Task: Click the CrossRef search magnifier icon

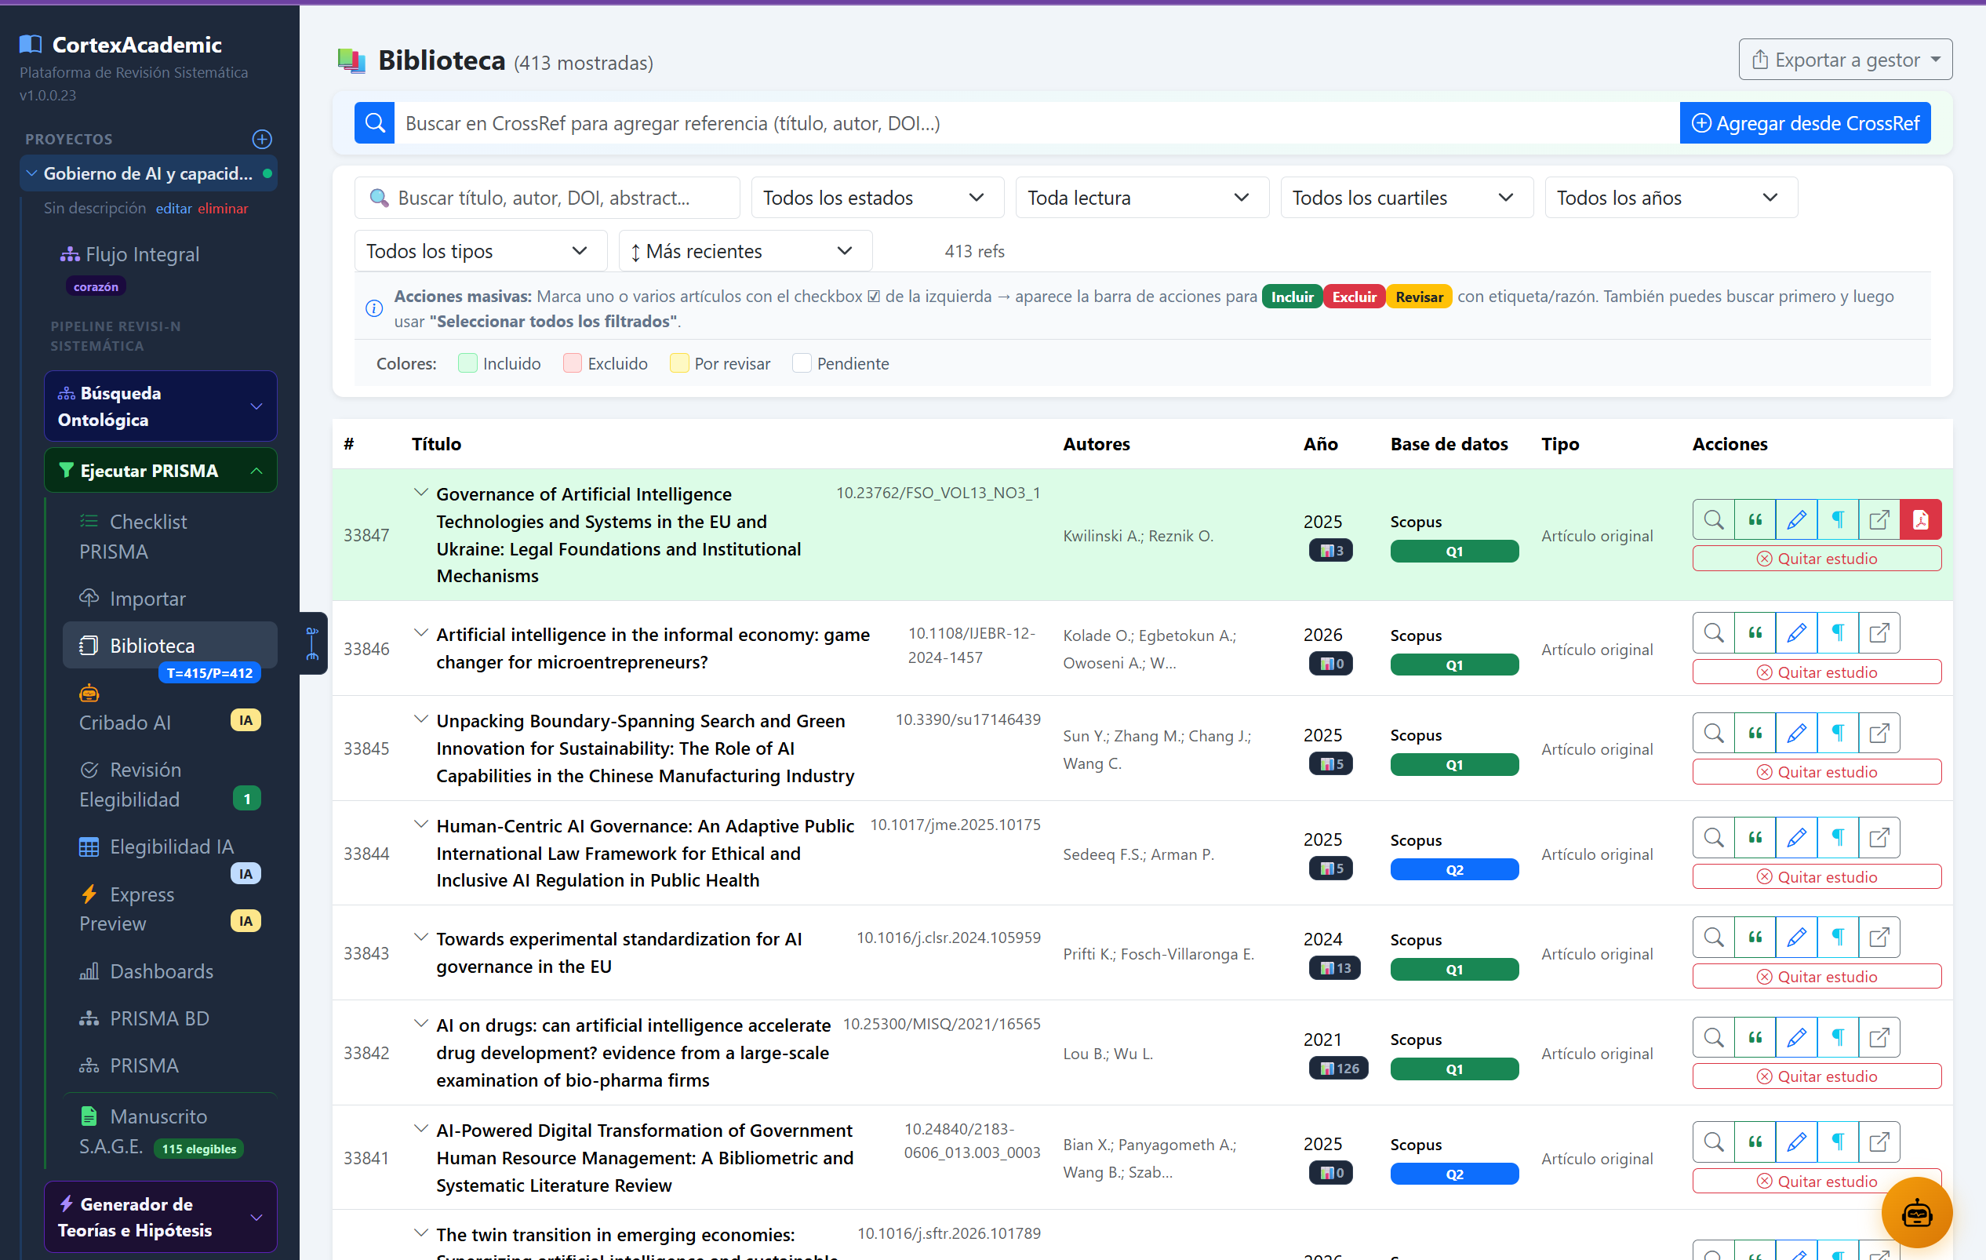Action: pos(375,123)
